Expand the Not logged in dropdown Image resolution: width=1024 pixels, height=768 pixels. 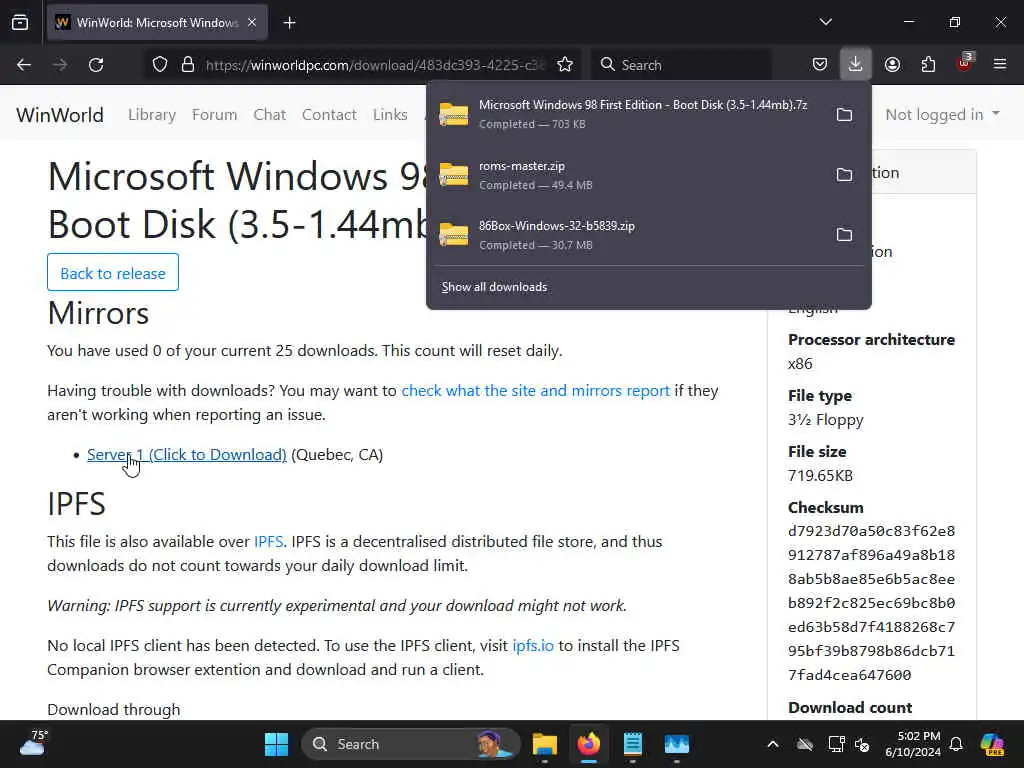click(x=942, y=115)
